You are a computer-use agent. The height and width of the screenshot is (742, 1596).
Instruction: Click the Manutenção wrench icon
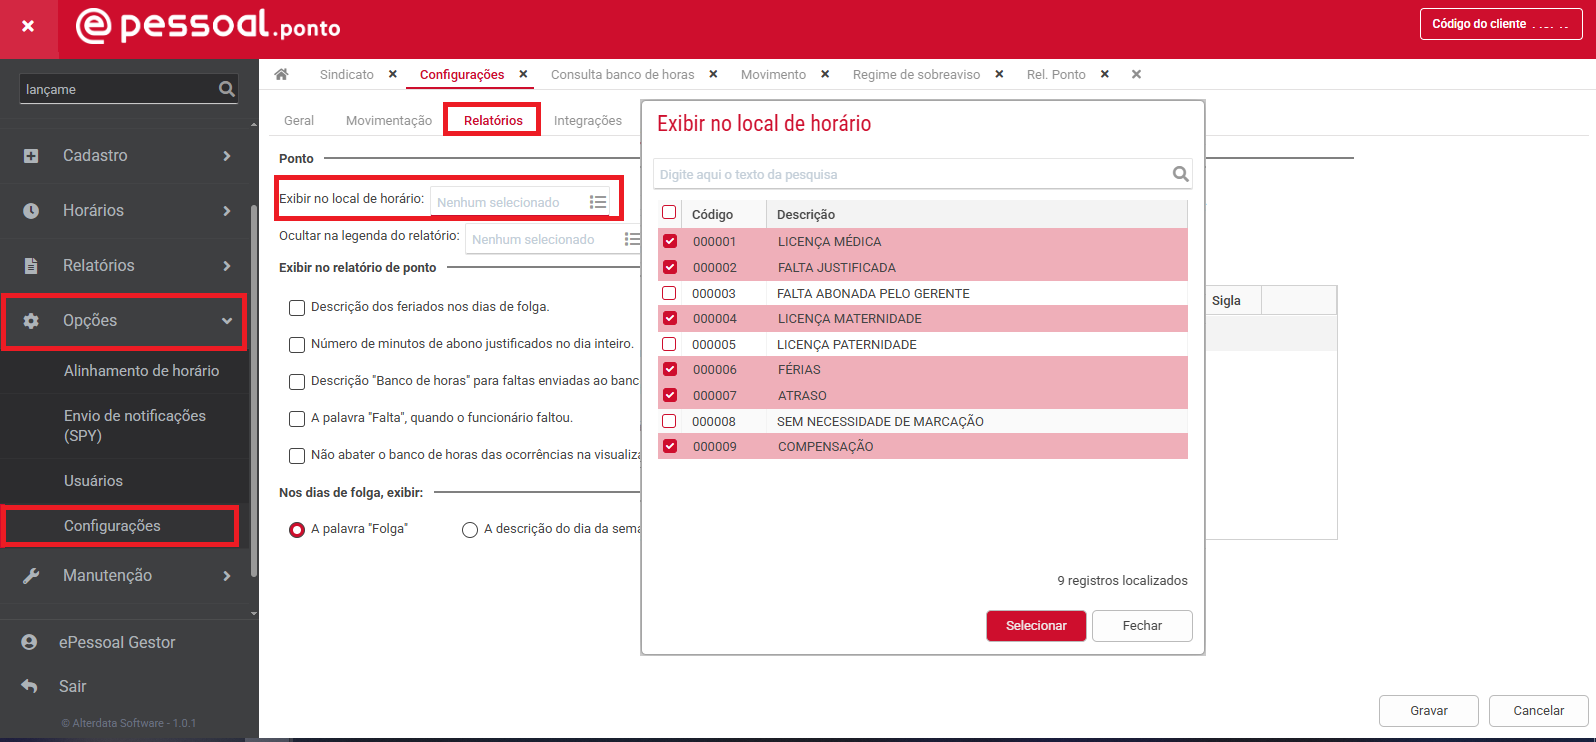[x=31, y=576]
